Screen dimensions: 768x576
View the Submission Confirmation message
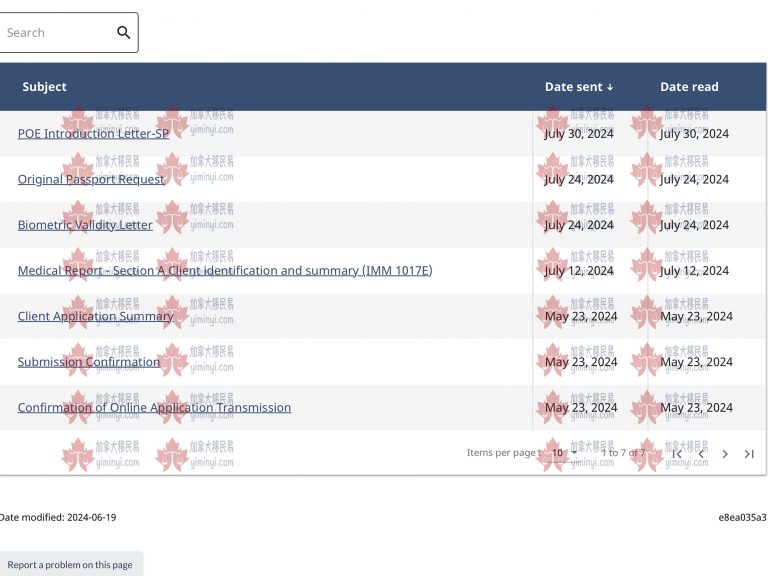pos(88,362)
